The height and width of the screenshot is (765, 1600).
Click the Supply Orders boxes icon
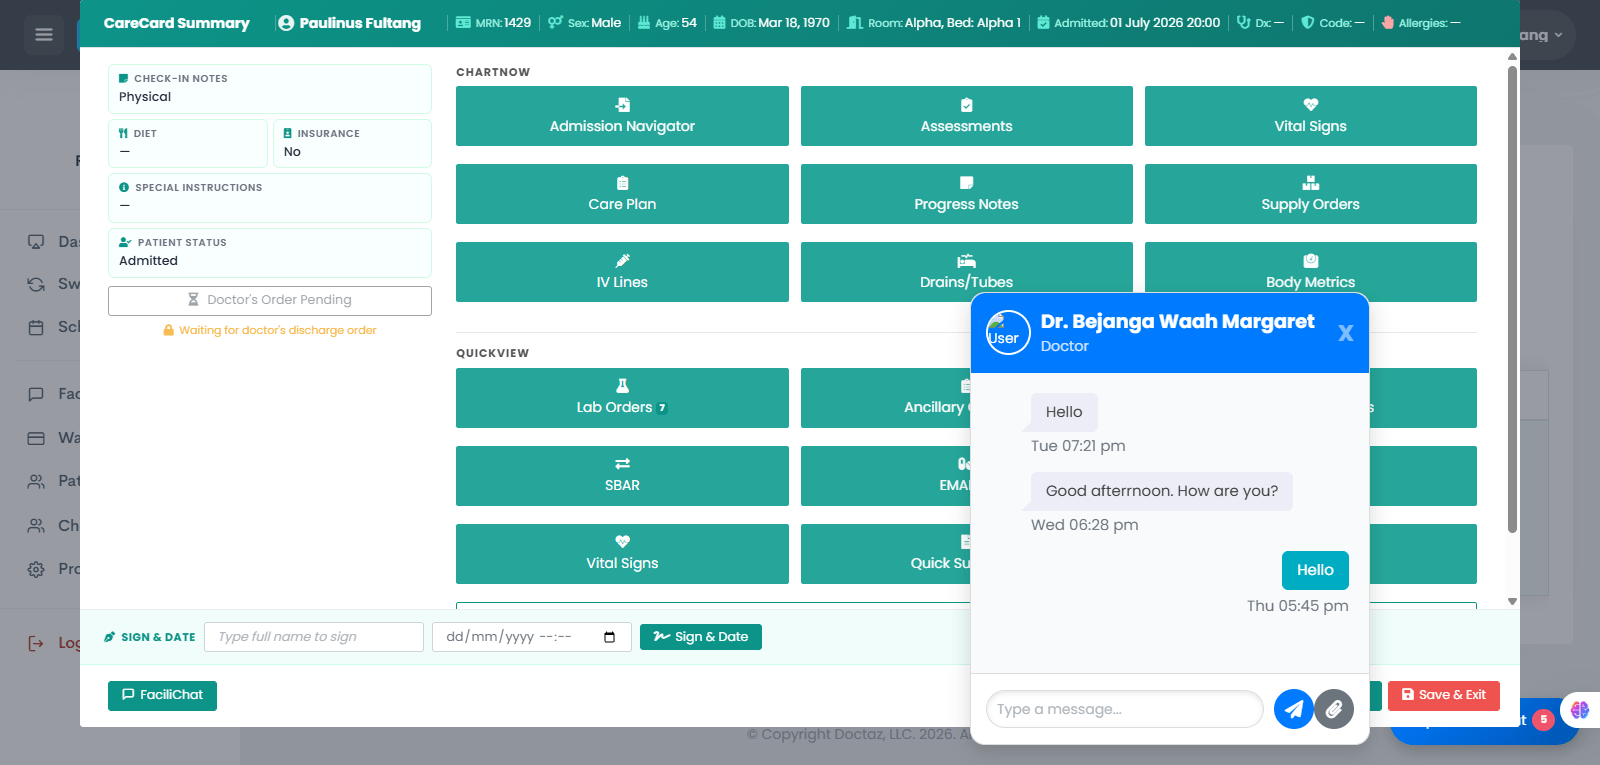[1310, 183]
